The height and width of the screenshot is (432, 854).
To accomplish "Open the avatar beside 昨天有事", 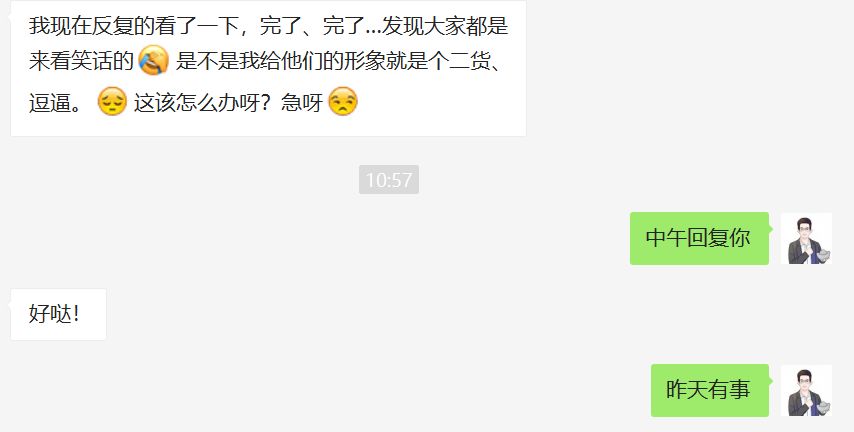I will [x=806, y=391].
